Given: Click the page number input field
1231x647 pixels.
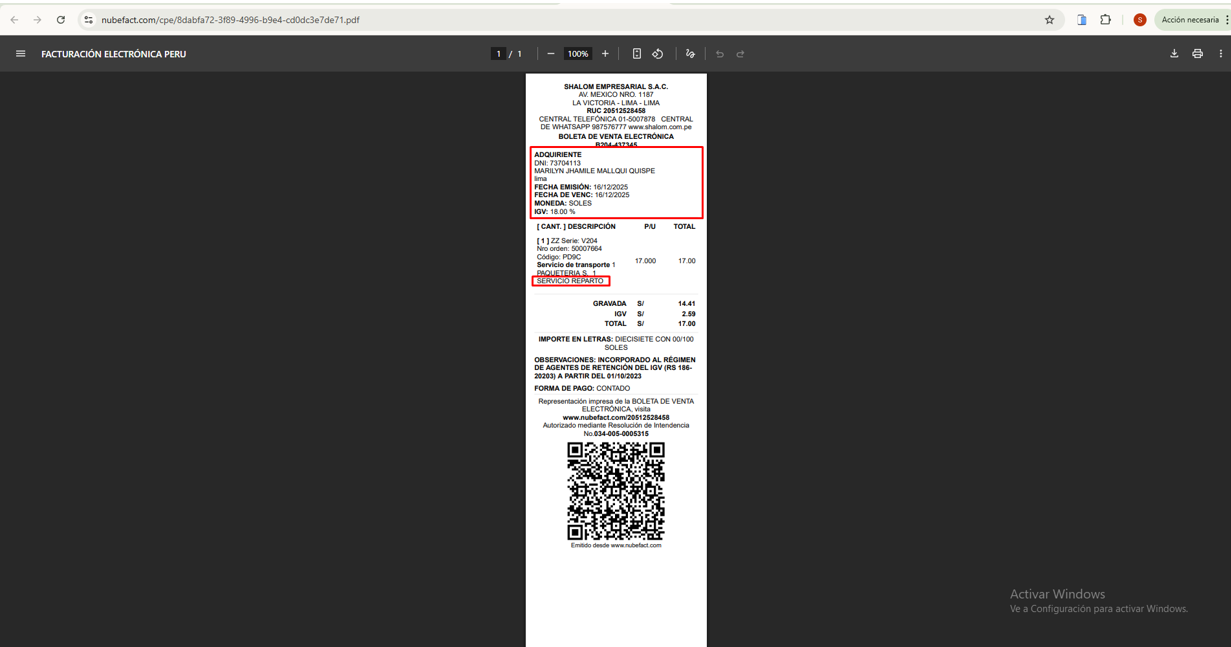Looking at the screenshot, I should point(498,54).
